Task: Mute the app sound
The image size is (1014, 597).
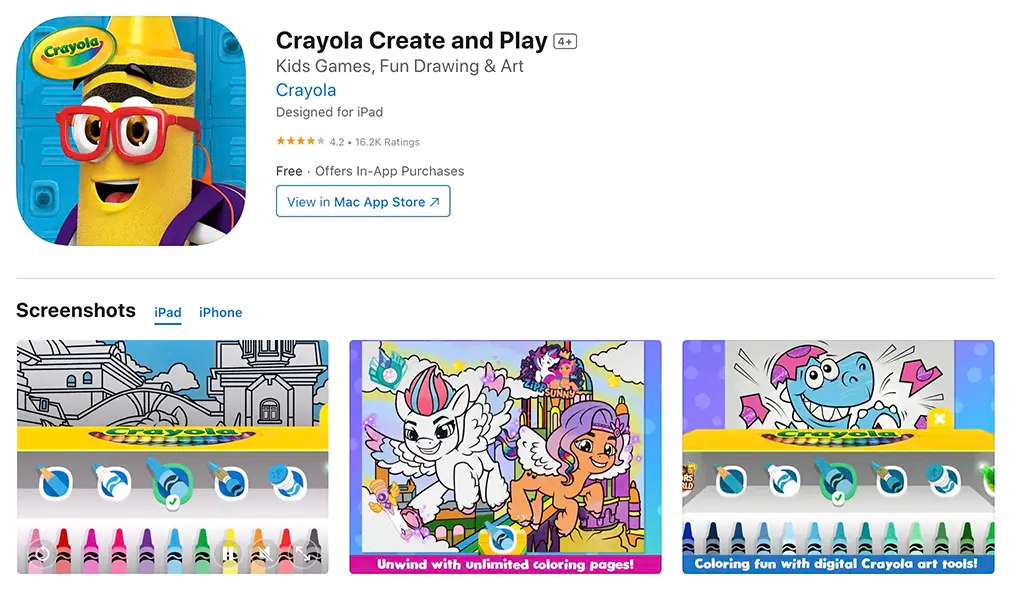Action: (x=265, y=553)
